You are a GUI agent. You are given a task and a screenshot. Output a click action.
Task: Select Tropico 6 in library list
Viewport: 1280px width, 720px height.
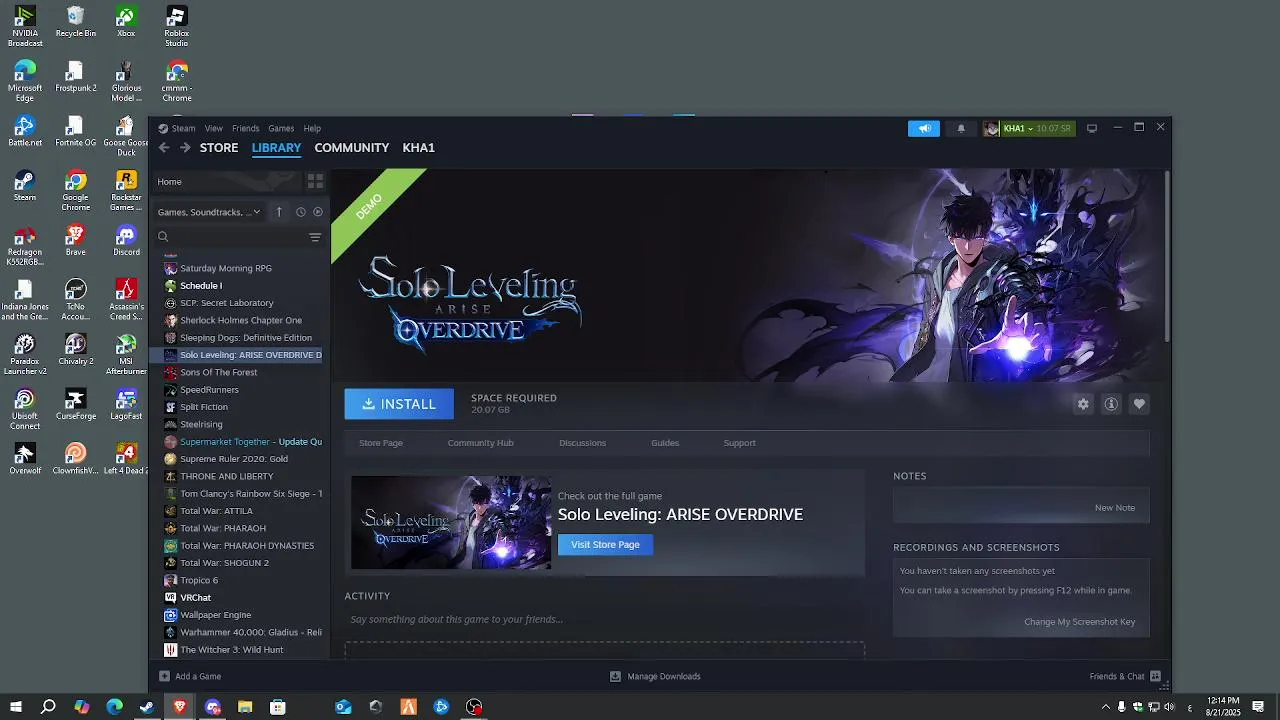tap(240, 580)
